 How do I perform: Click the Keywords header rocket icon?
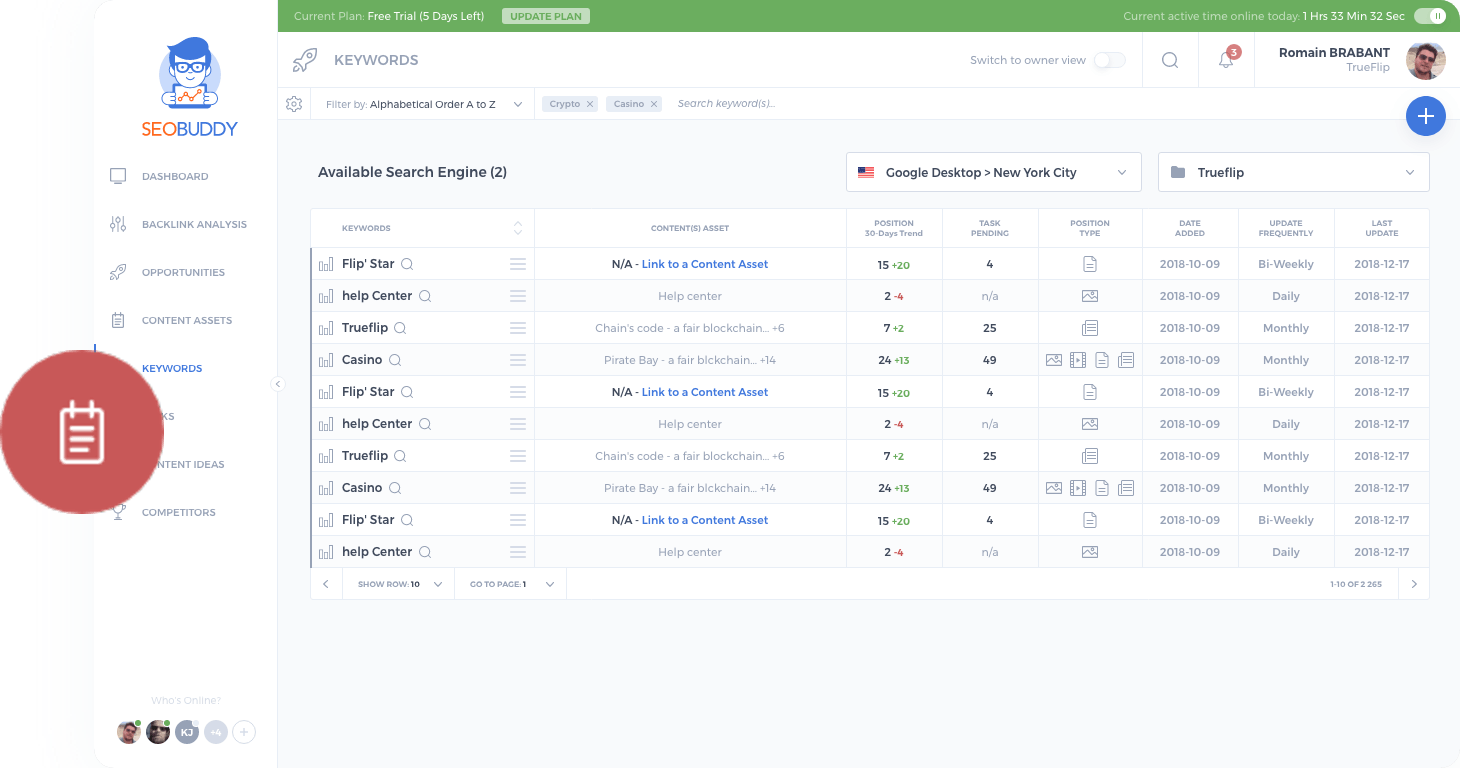click(304, 60)
